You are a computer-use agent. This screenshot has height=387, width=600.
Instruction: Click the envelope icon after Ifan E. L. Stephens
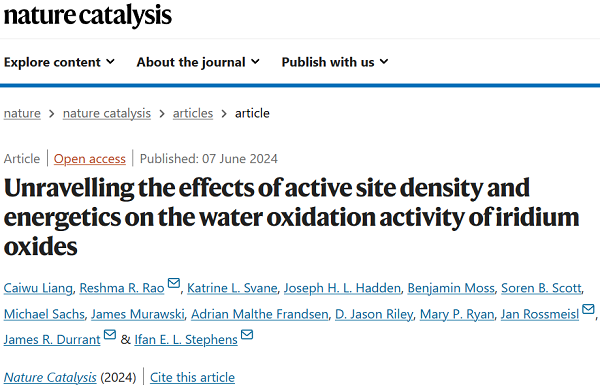(x=247, y=334)
